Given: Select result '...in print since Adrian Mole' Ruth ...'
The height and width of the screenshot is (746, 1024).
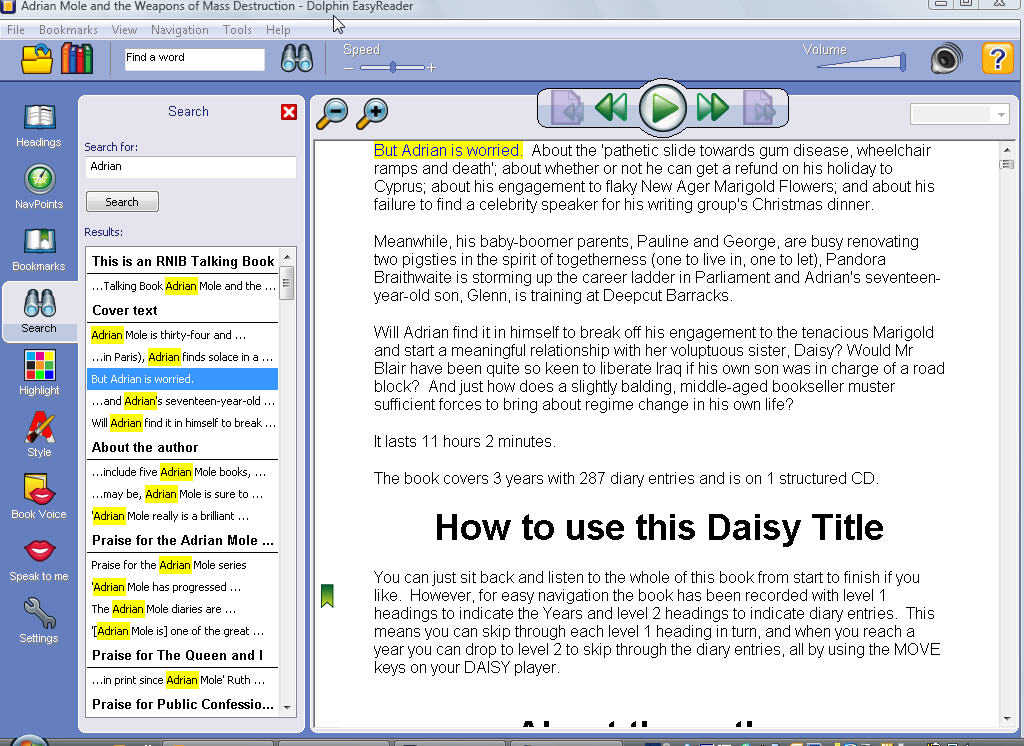Looking at the screenshot, I should click(183, 680).
